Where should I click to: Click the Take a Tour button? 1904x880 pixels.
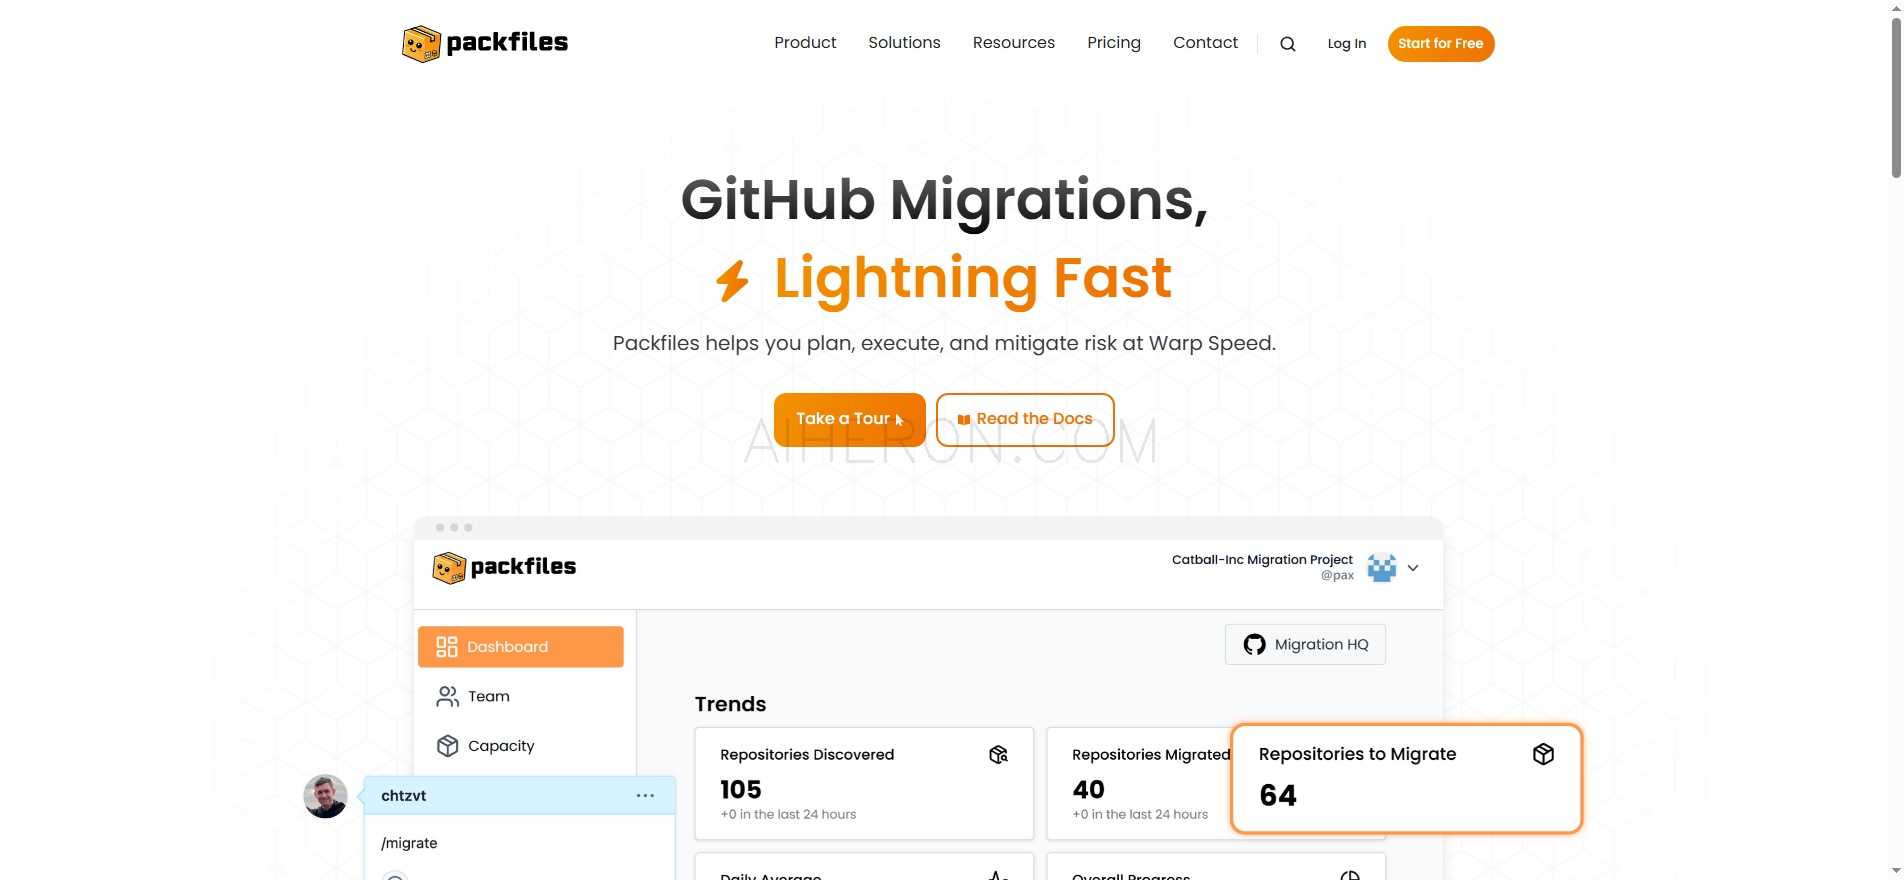pos(850,419)
